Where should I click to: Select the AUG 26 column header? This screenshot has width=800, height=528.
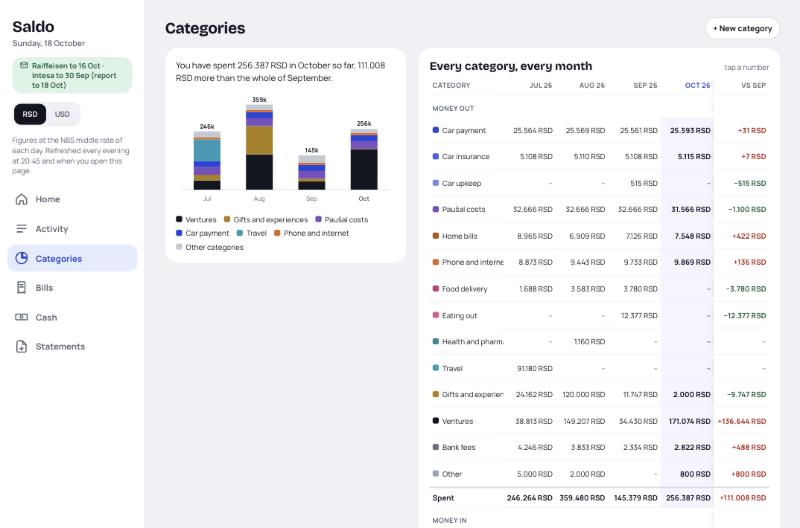(x=592, y=85)
